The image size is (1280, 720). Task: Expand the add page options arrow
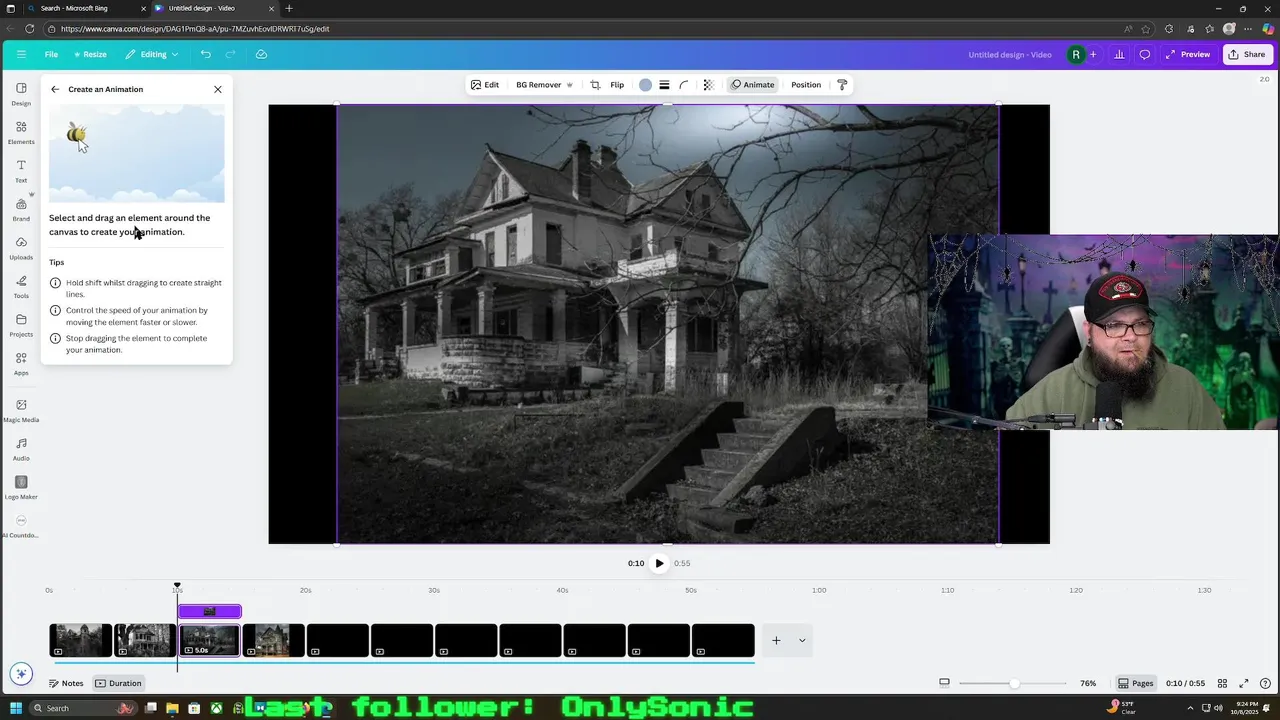pos(801,640)
